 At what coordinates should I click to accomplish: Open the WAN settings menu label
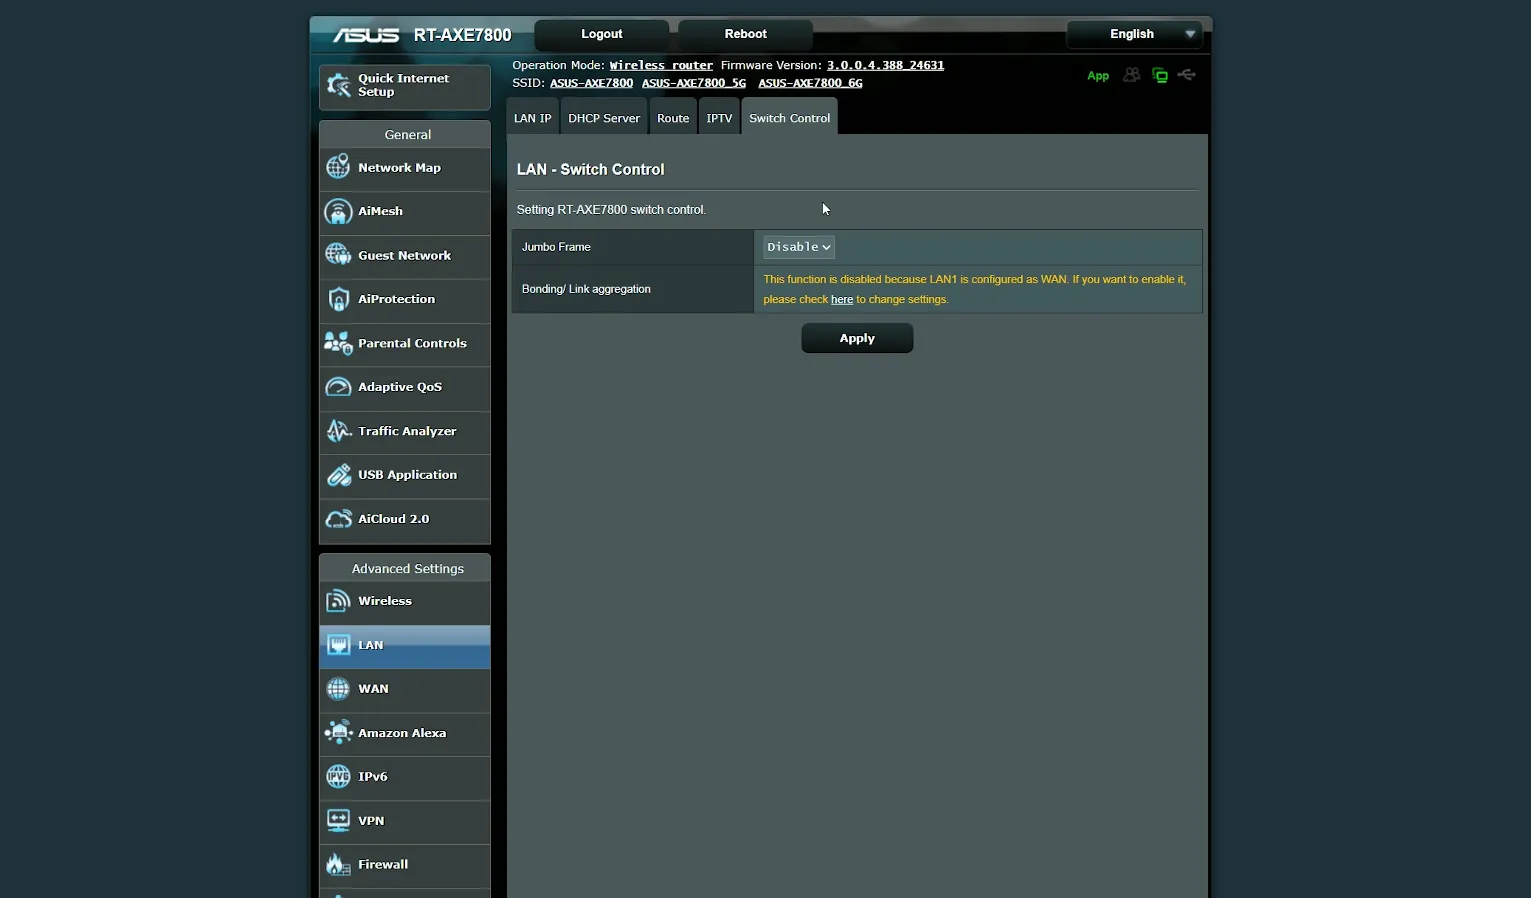(x=373, y=690)
